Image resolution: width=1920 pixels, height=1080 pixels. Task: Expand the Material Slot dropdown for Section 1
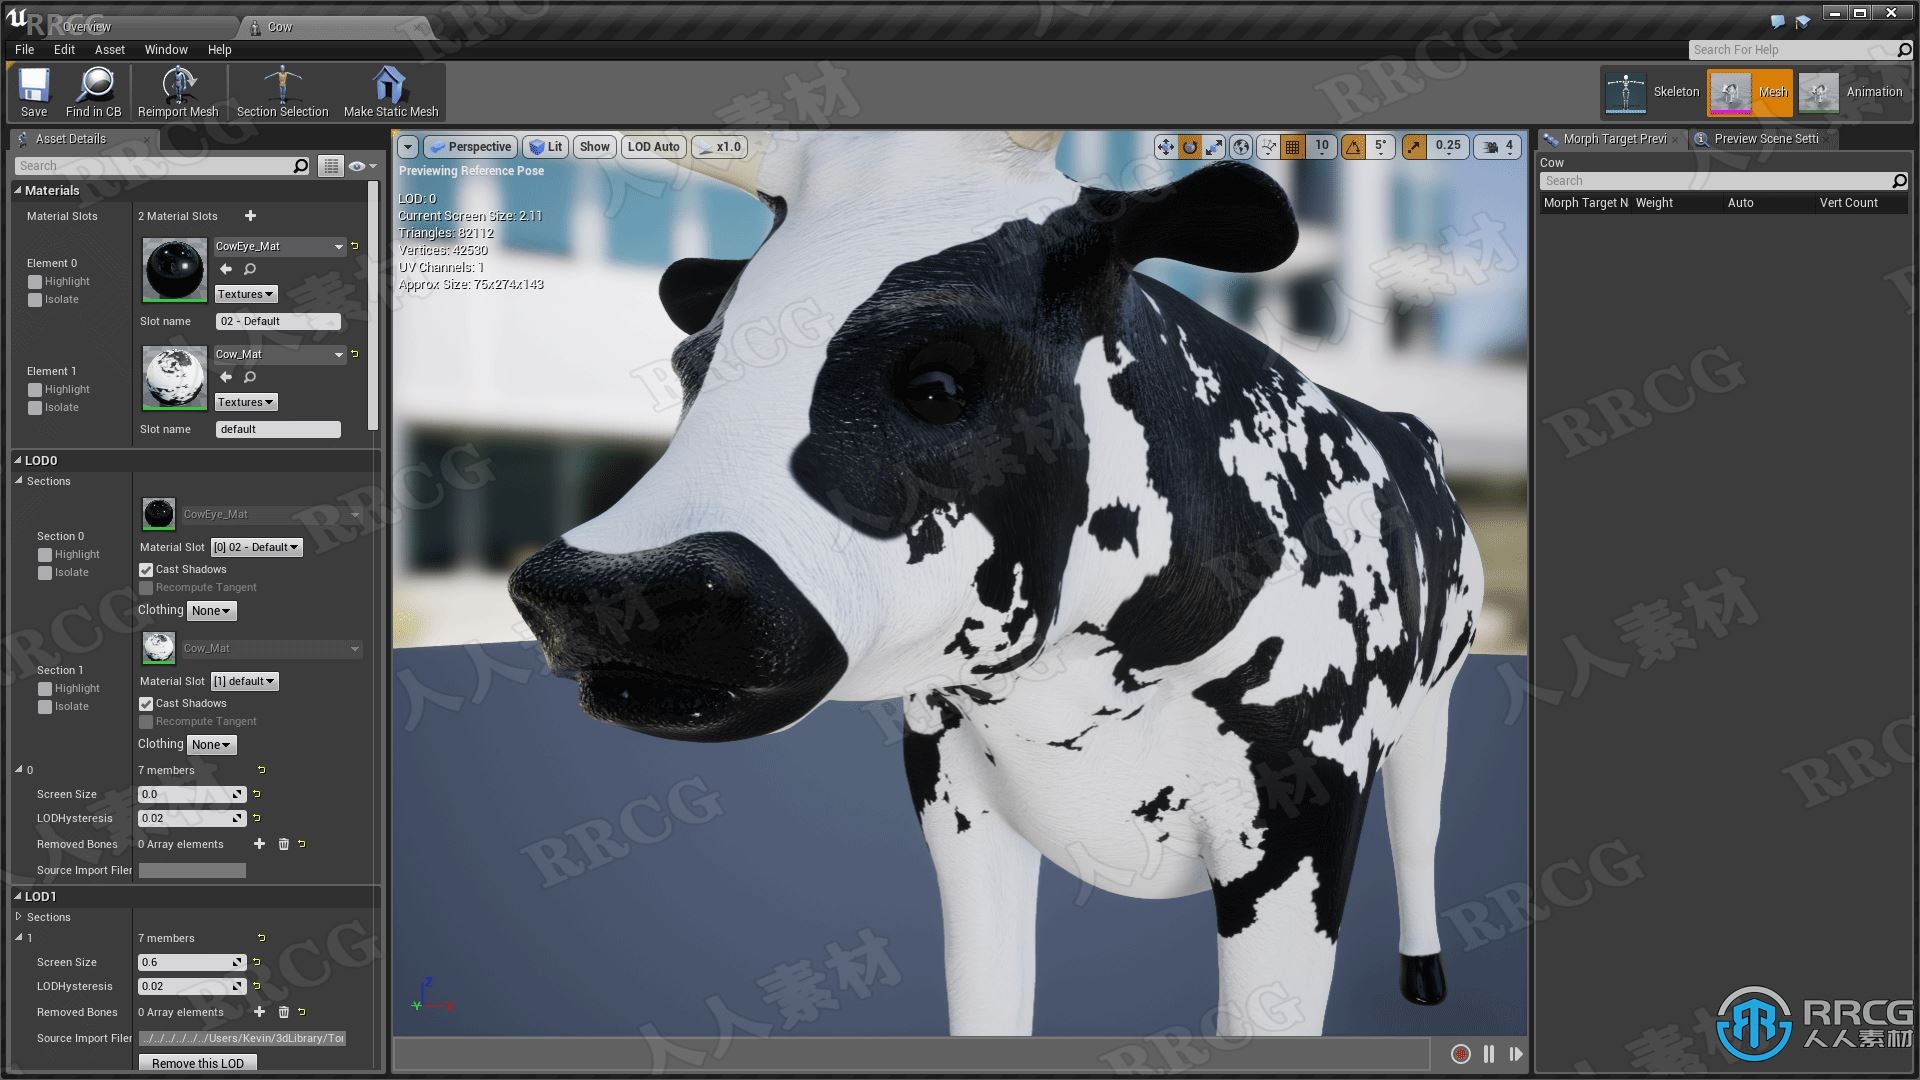click(243, 680)
